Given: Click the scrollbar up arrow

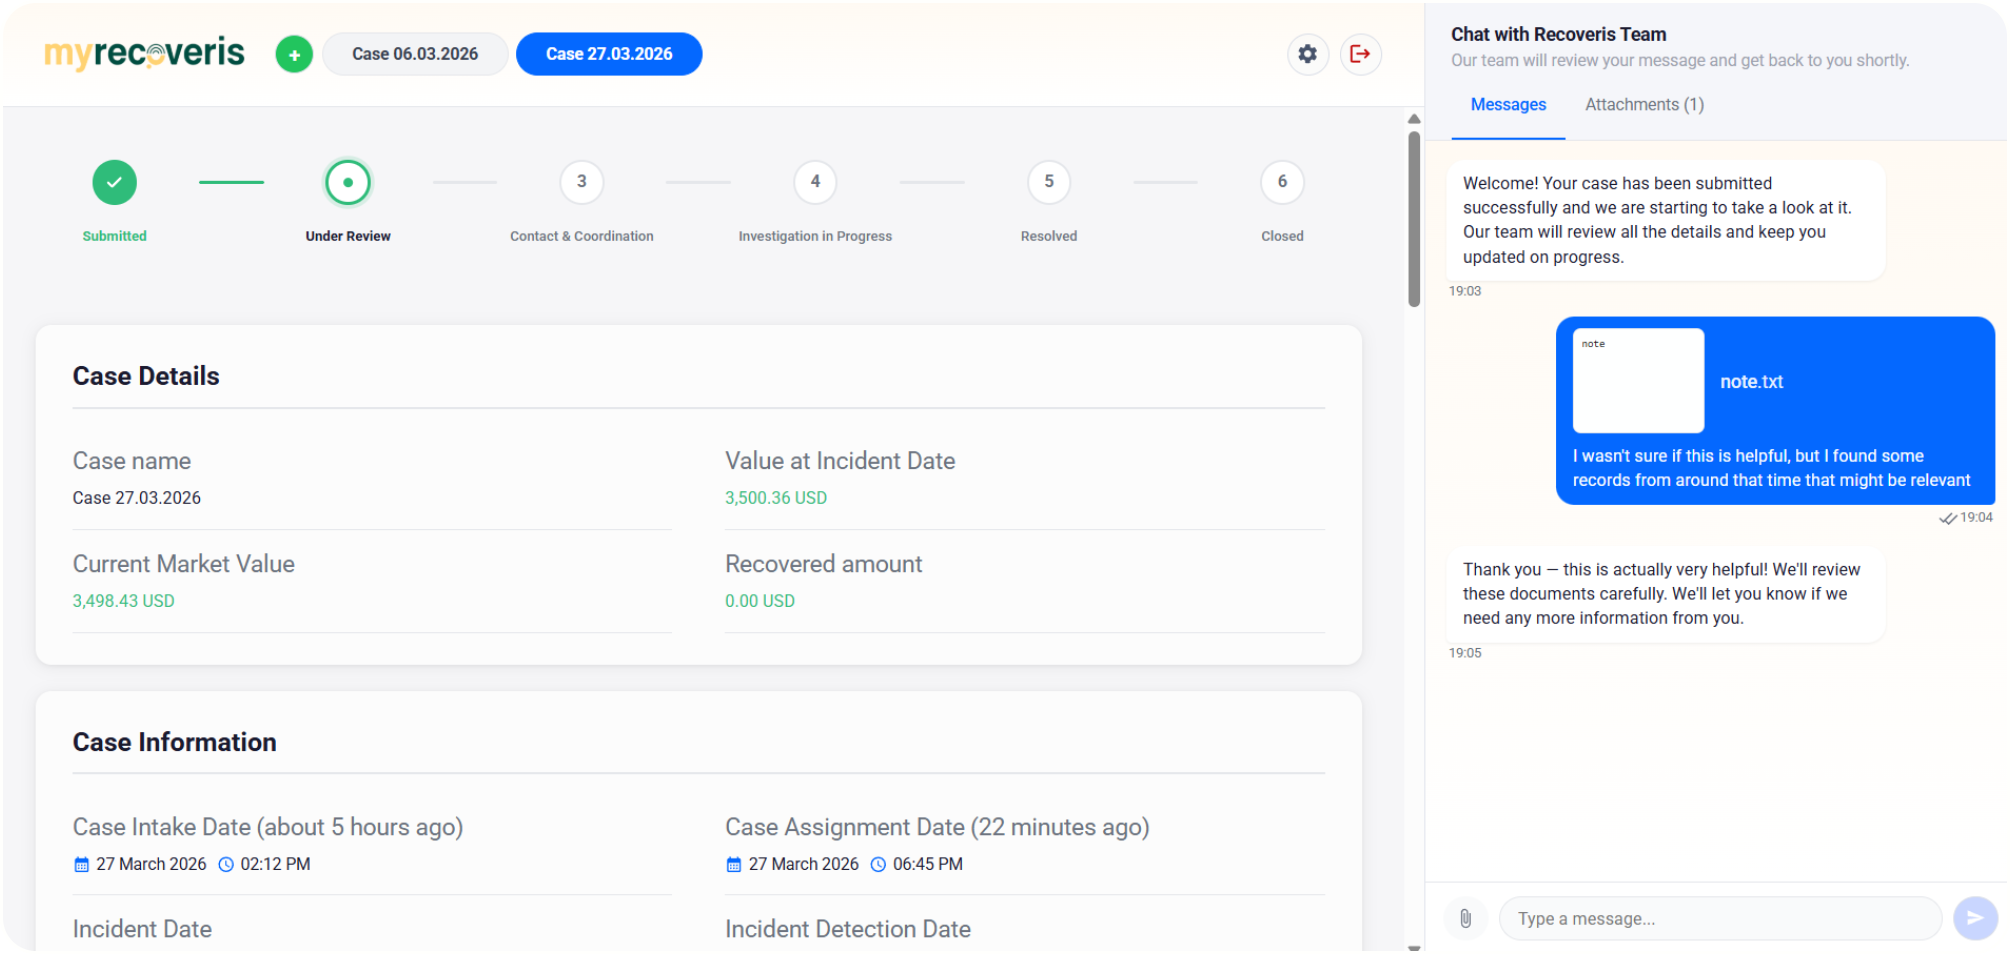Looking at the screenshot, I should [1414, 119].
